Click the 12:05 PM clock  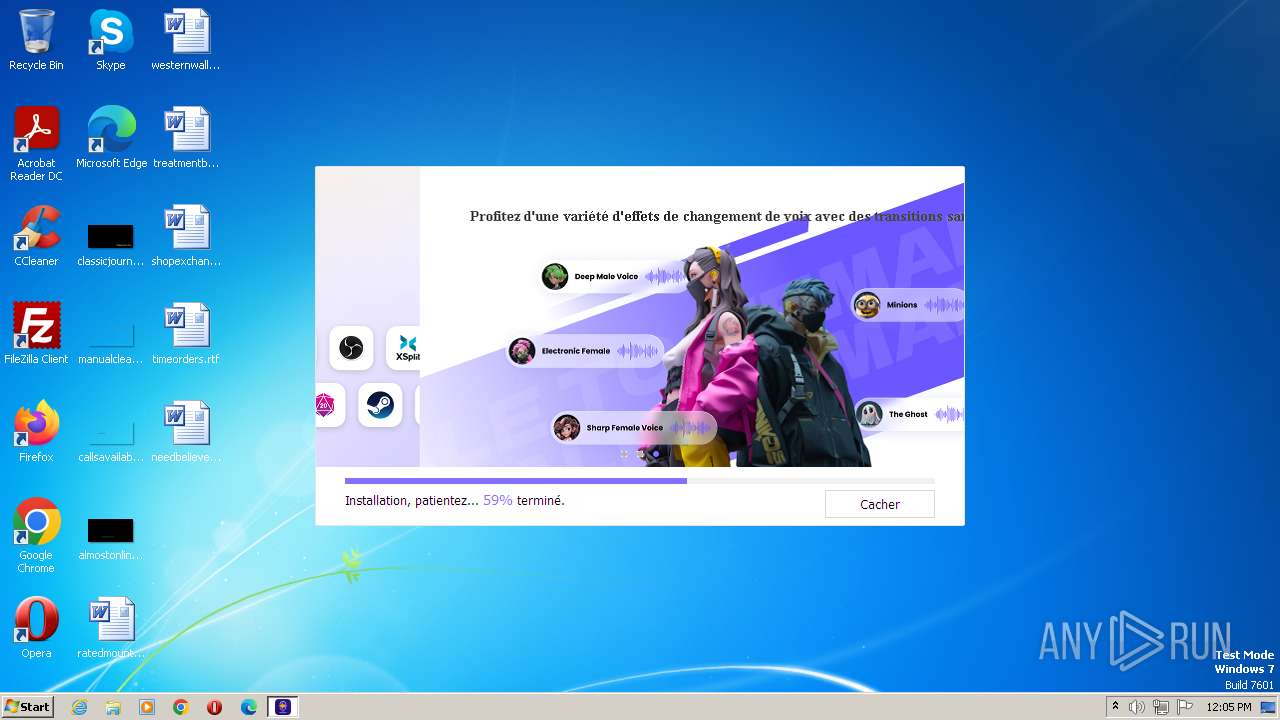tap(1229, 707)
